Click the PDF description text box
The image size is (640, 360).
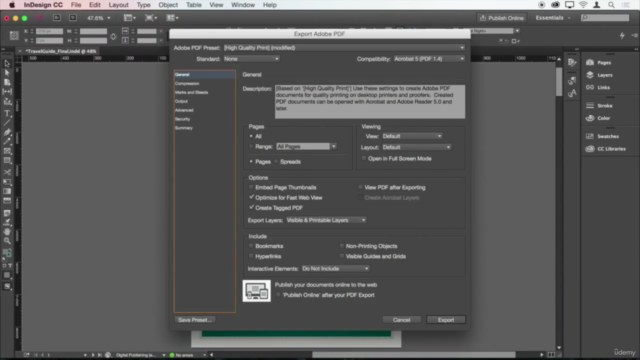[x=370, y=102]
